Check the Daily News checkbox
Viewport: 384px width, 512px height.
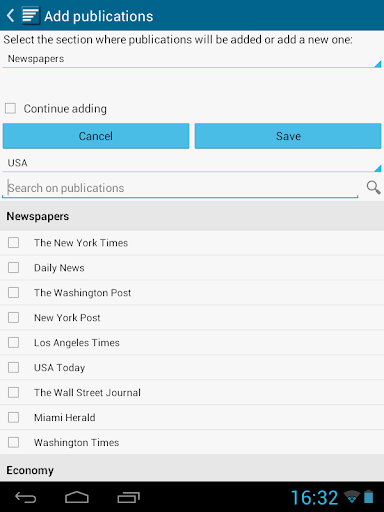tap(13, 267)
